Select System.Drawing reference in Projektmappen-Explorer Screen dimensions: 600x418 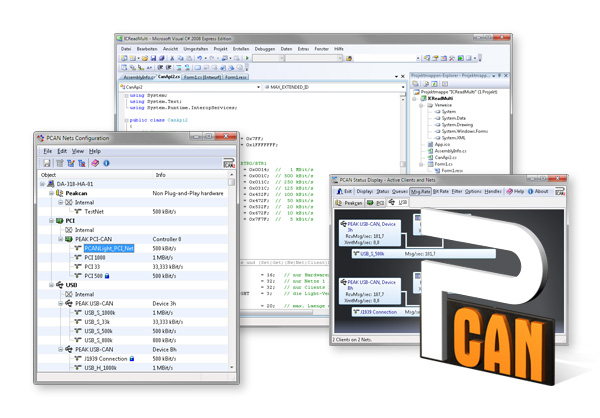[x=454, y=125]
